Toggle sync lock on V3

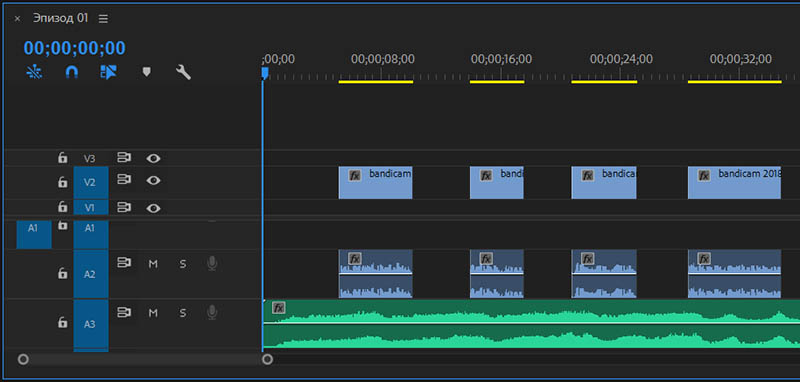(124, 158)
